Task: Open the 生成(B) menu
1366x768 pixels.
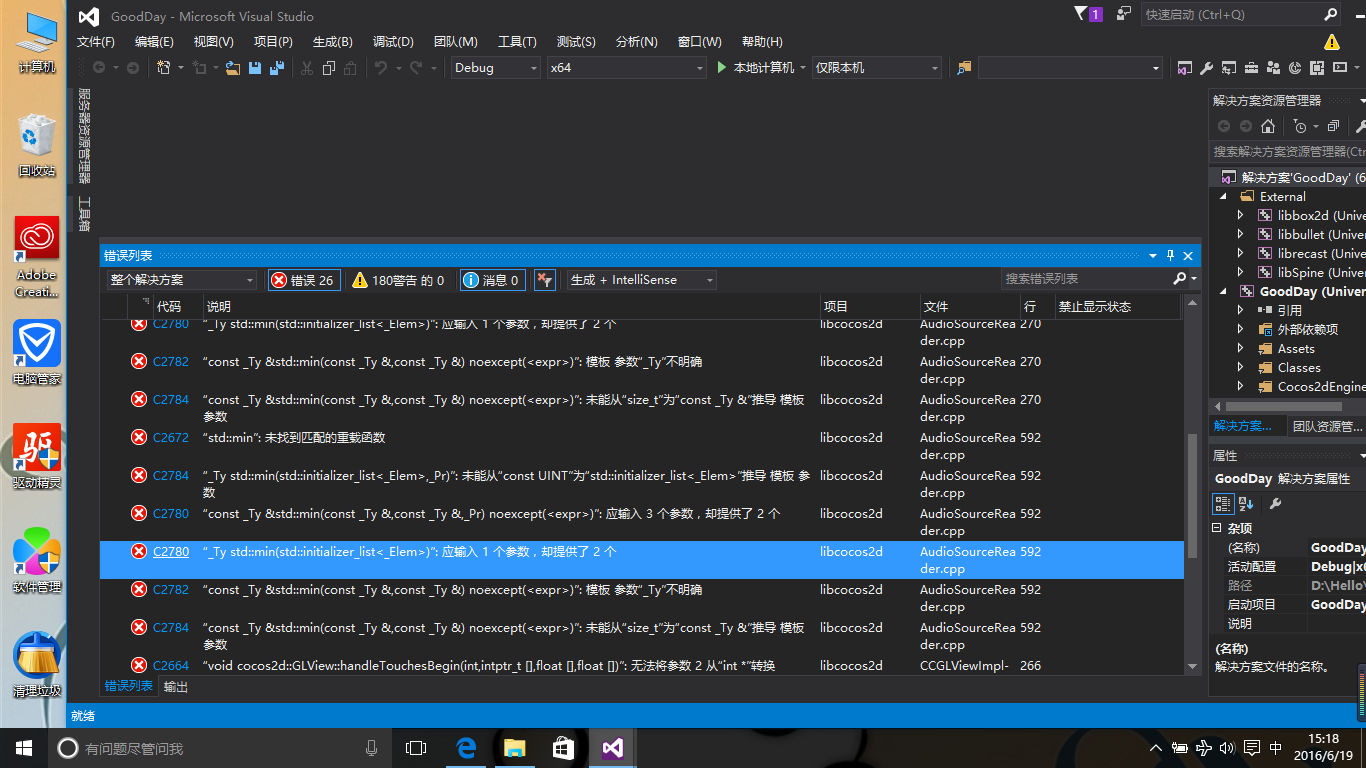Action: (x=333, y=42)
